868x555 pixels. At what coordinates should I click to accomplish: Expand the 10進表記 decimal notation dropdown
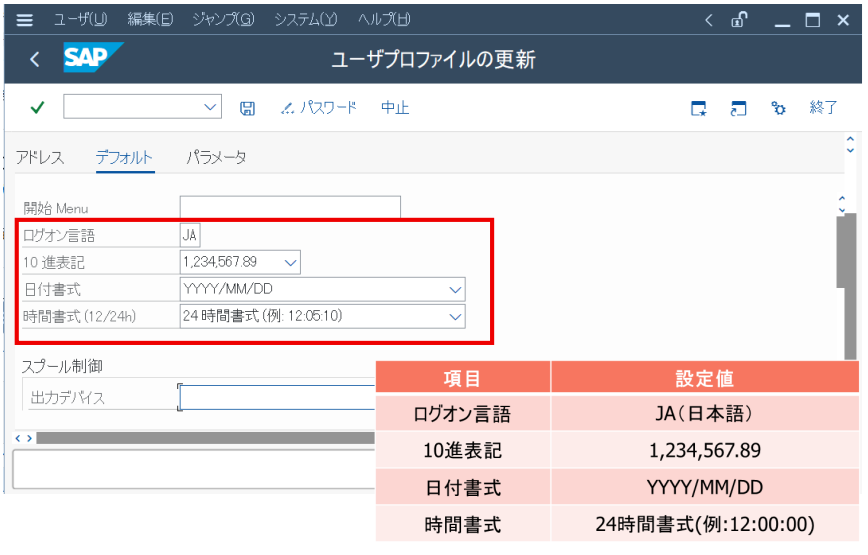coord(290,263)
